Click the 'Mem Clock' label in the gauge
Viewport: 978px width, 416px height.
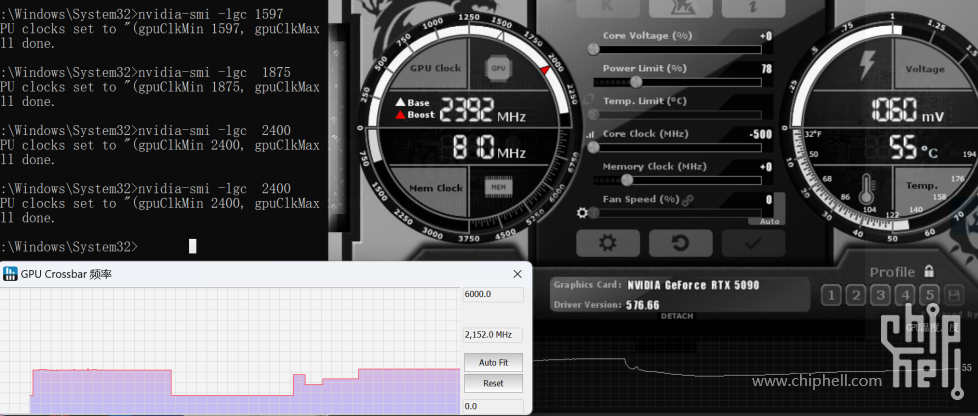436,188
